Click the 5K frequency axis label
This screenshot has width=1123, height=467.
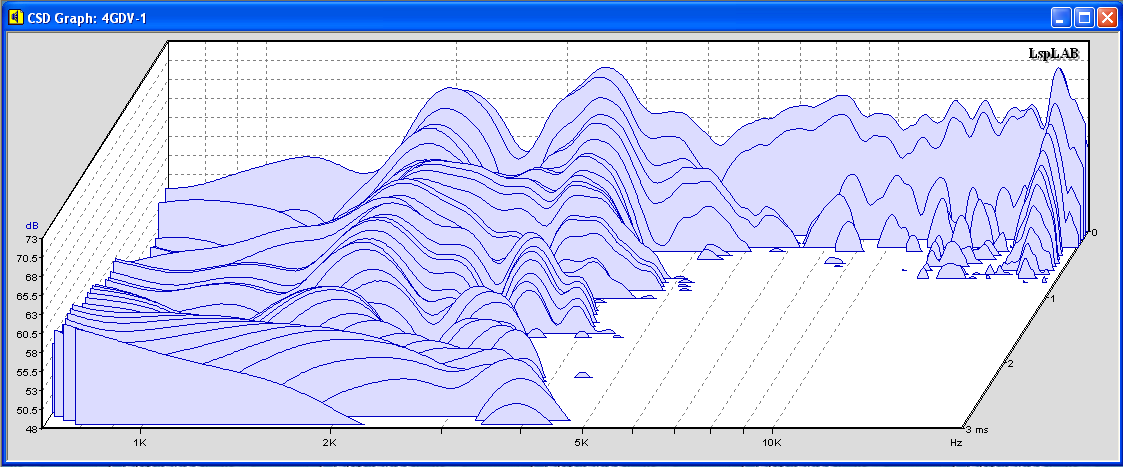click(x=582, y=443)
